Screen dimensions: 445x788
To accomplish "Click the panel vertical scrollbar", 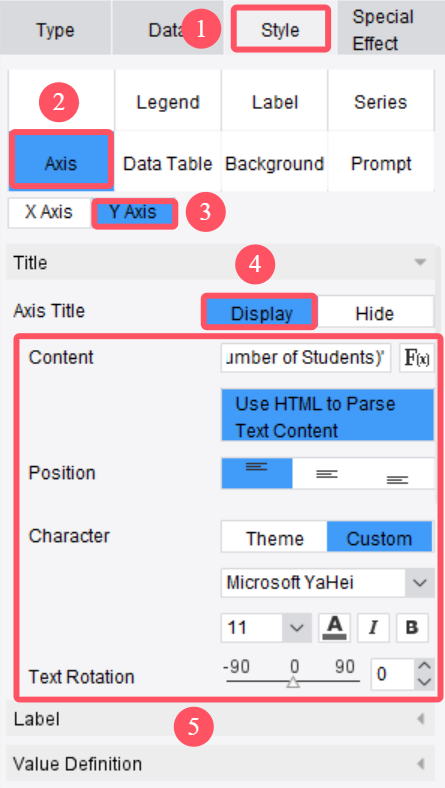I will (438, 374).
